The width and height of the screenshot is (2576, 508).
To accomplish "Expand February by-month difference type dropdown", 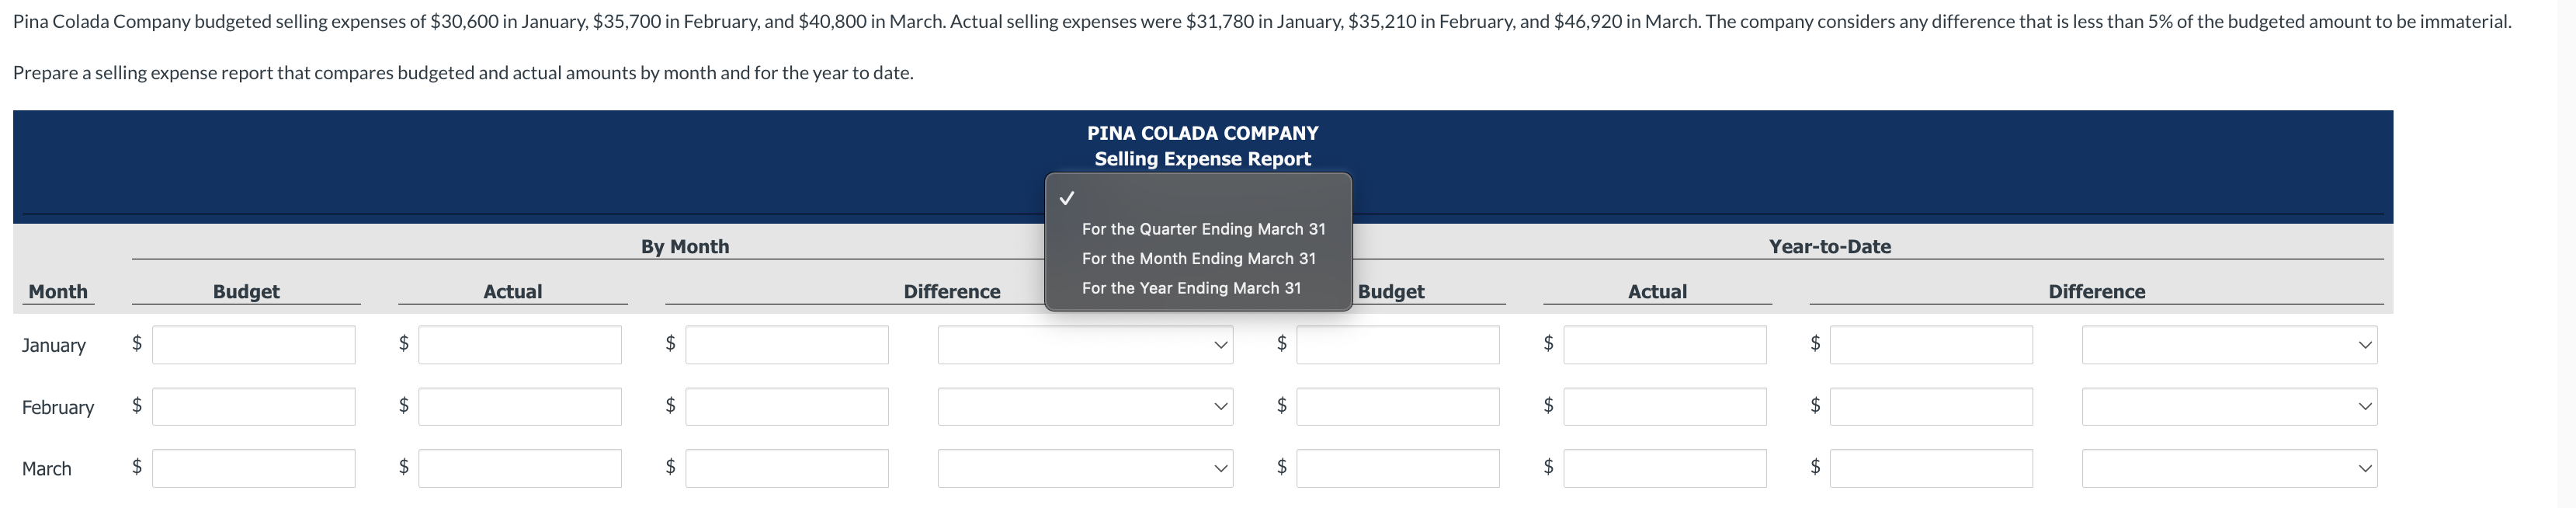I will click(x=1085, y=407).
